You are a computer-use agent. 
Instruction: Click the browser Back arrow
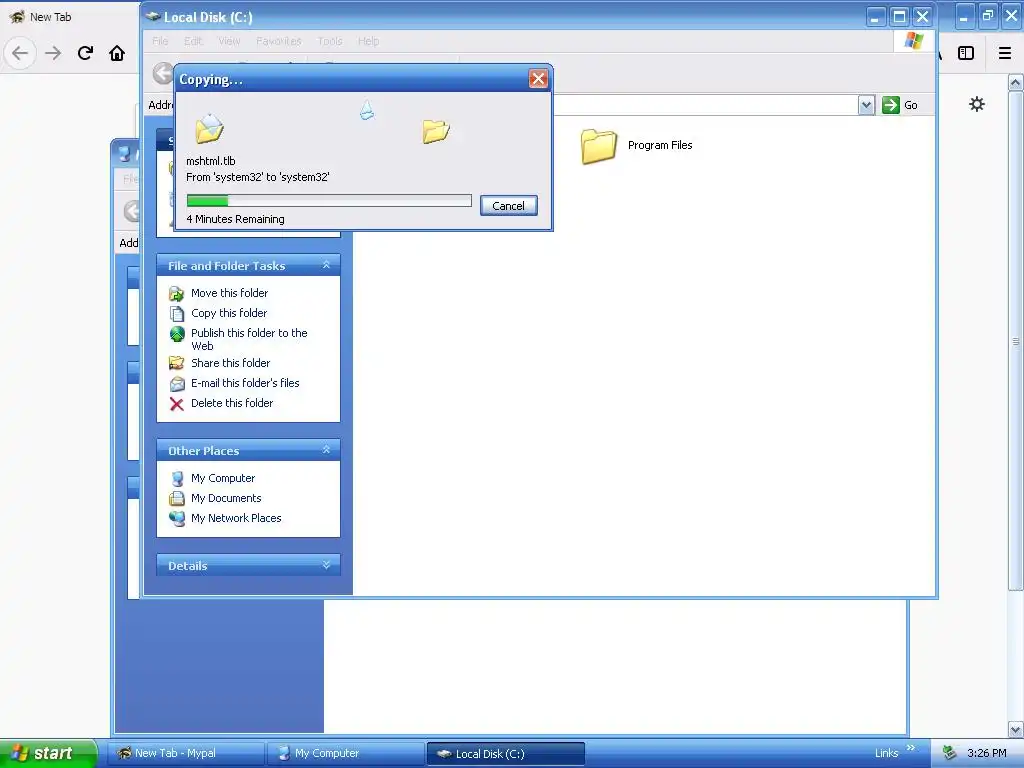click(20, 53)
